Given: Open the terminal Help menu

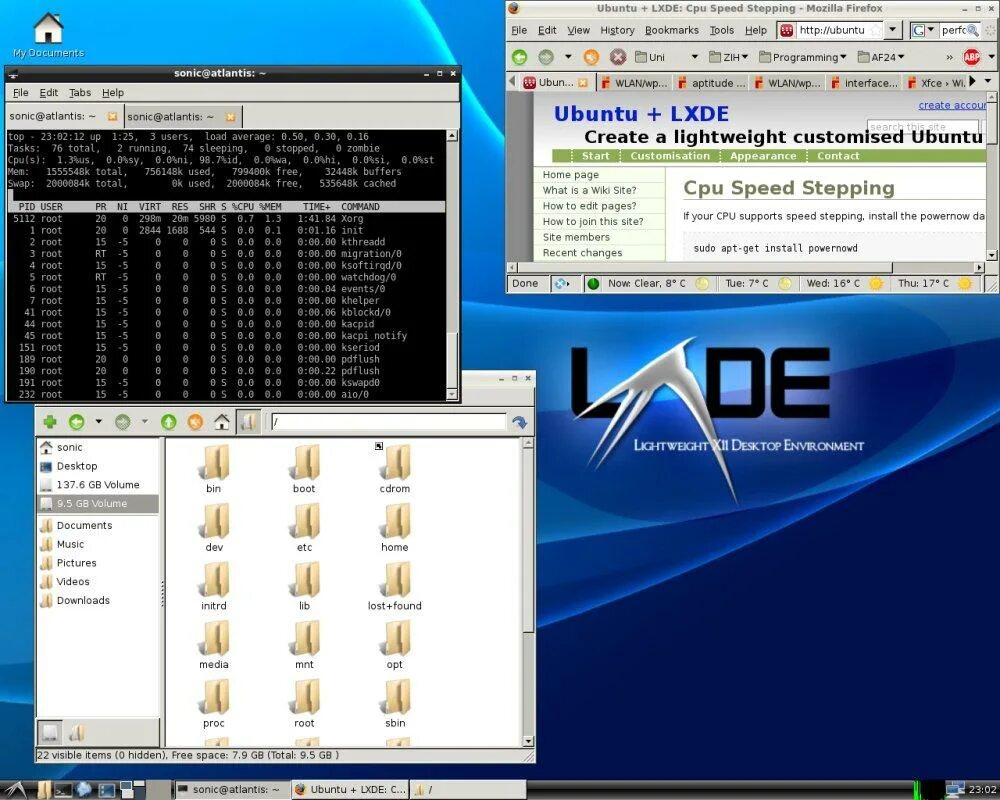Looking at the screenshot, I should tap(113, 93).
